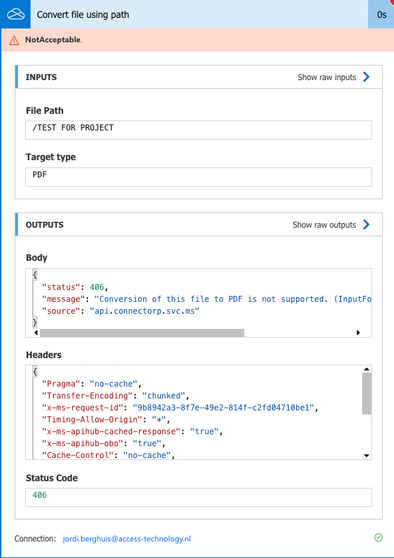Screen dimensions: 394x558
Task: Click the Connection: label
Action: click(35, 539)
